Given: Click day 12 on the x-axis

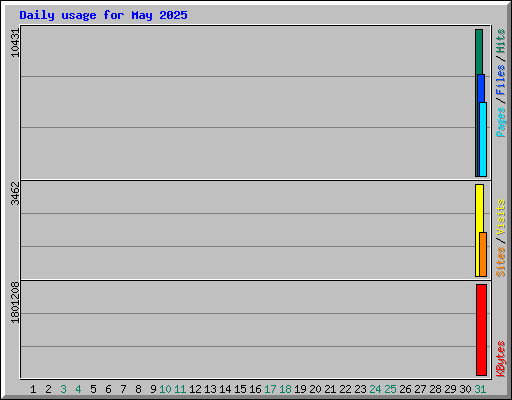Looking at the screenshot, I should [x=195, y=389].
